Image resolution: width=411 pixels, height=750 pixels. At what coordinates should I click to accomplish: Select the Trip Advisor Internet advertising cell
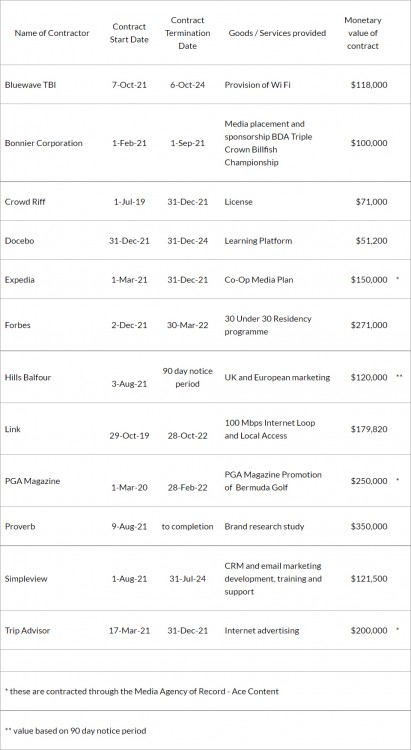tap(262, 630)
